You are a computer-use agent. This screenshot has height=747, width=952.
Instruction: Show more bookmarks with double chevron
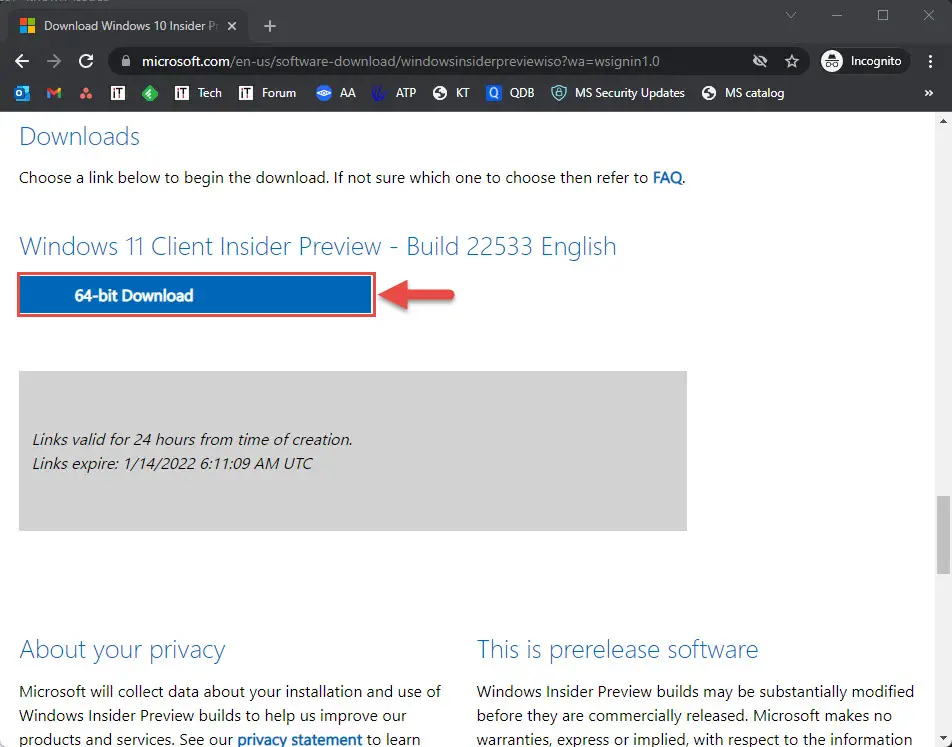(928, 93)
